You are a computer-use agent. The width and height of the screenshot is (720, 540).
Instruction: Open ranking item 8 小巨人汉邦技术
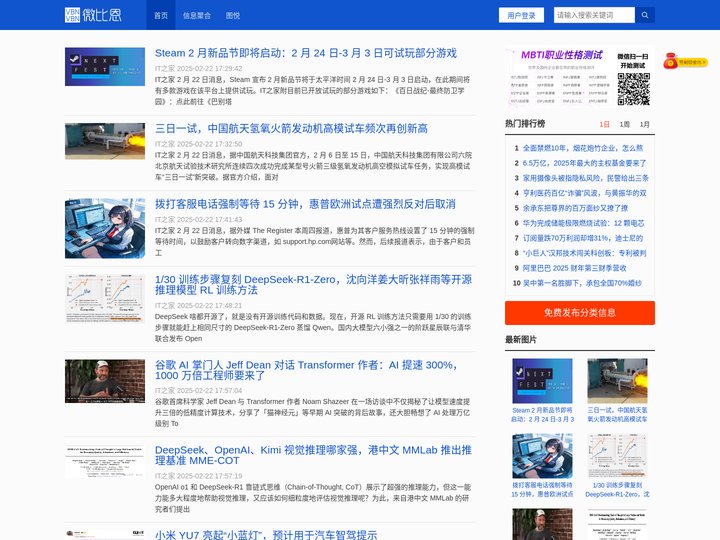[585, 253]
